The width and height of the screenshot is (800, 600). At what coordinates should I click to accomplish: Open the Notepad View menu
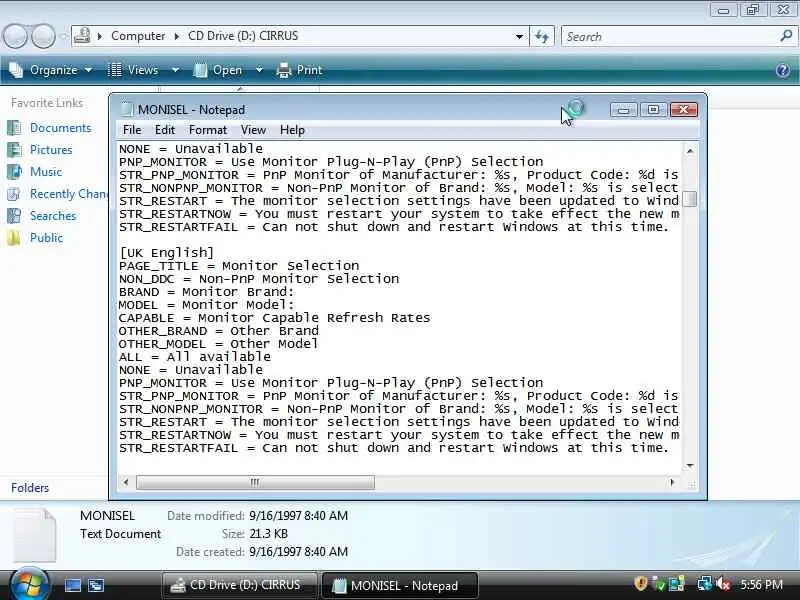pyautogui.click(x=253, y=130)
